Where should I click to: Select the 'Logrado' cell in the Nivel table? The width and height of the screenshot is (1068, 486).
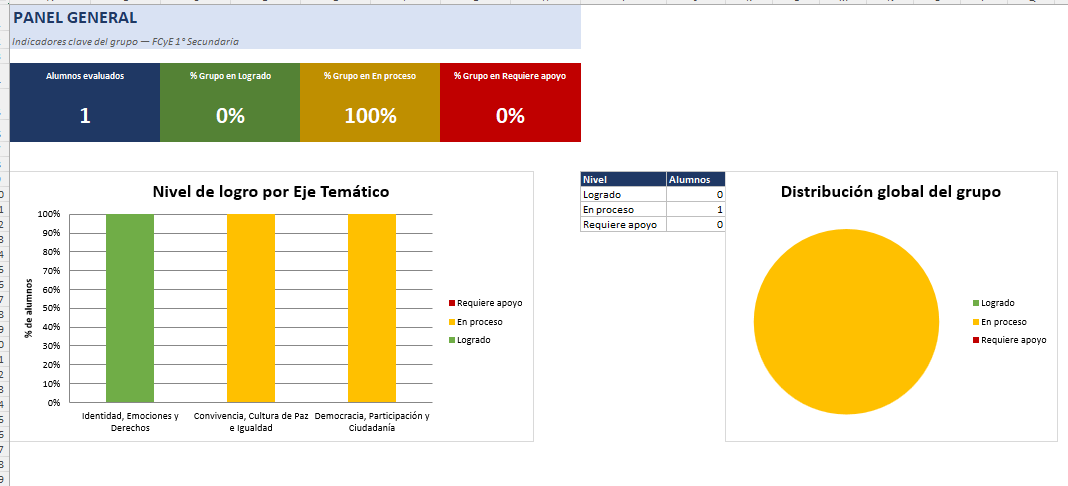(x=623, y=195)
